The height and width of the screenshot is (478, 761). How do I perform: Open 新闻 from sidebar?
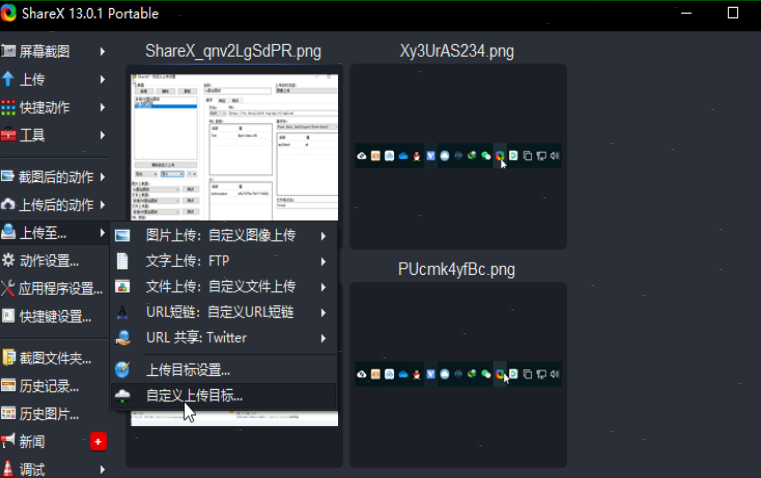click(x=54, y=442)
